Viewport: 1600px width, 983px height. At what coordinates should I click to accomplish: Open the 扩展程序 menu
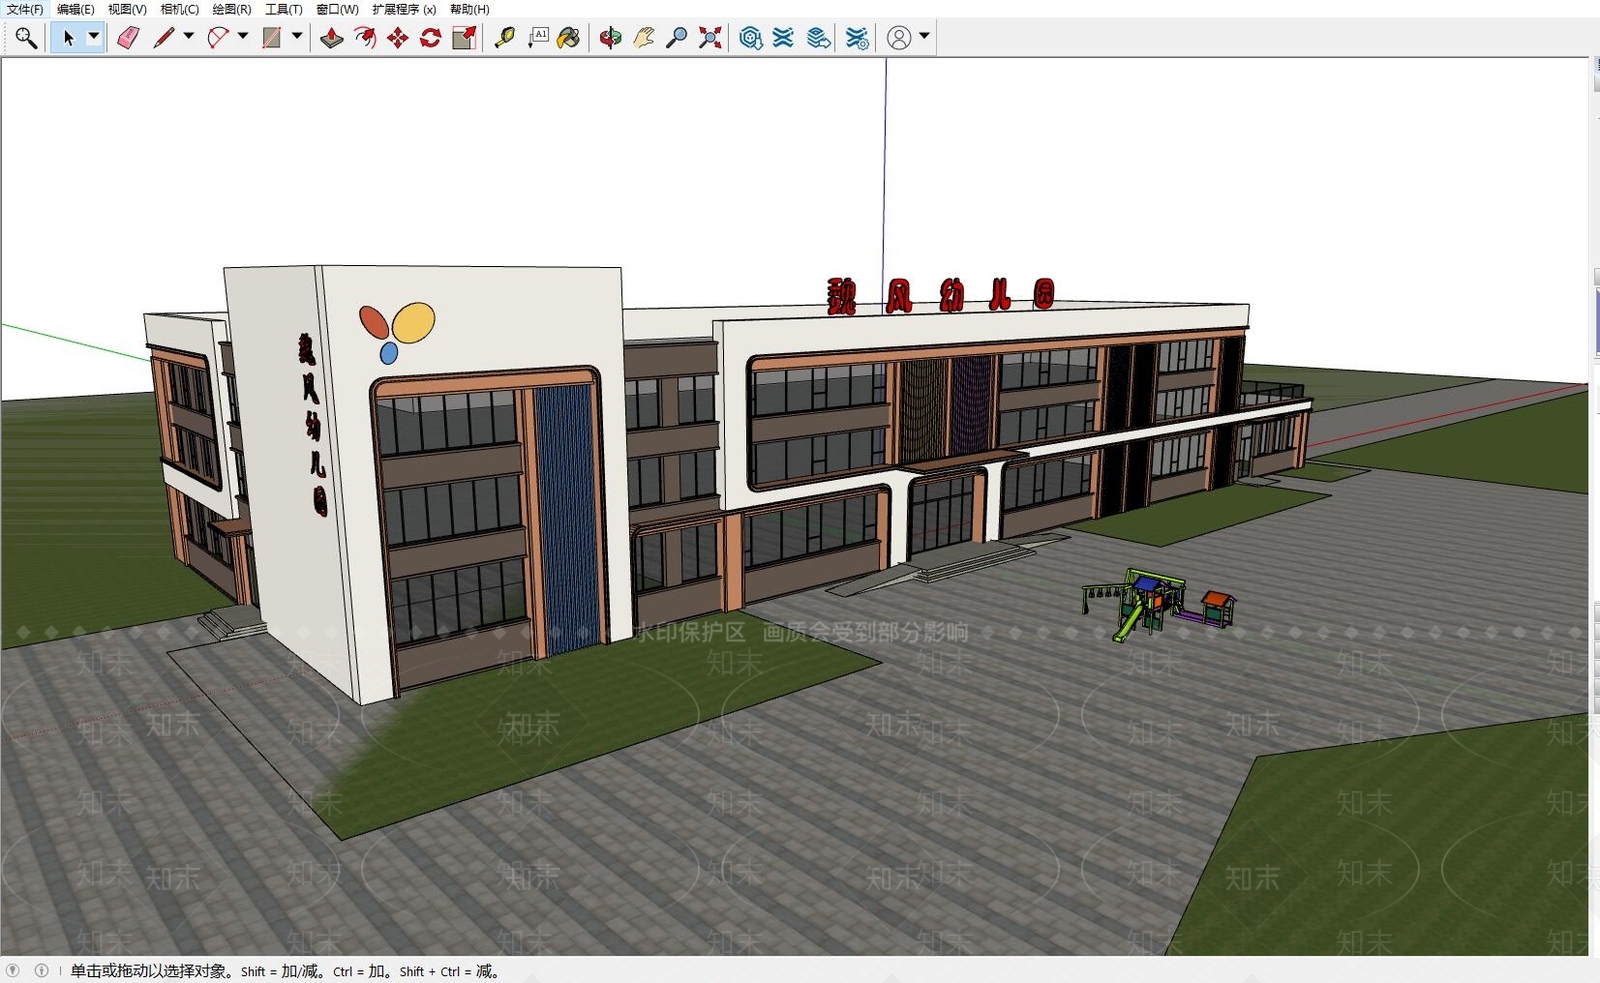(404, 9)
